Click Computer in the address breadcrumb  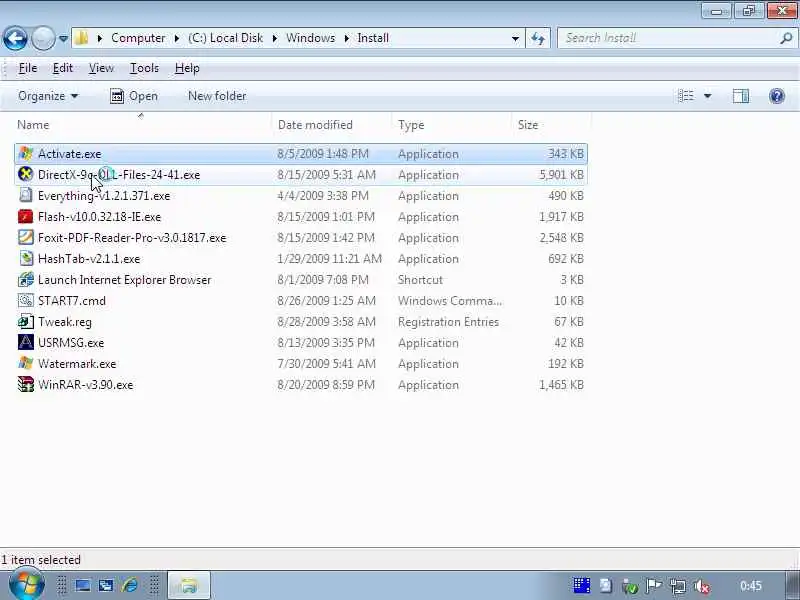[x=138, y=38]
